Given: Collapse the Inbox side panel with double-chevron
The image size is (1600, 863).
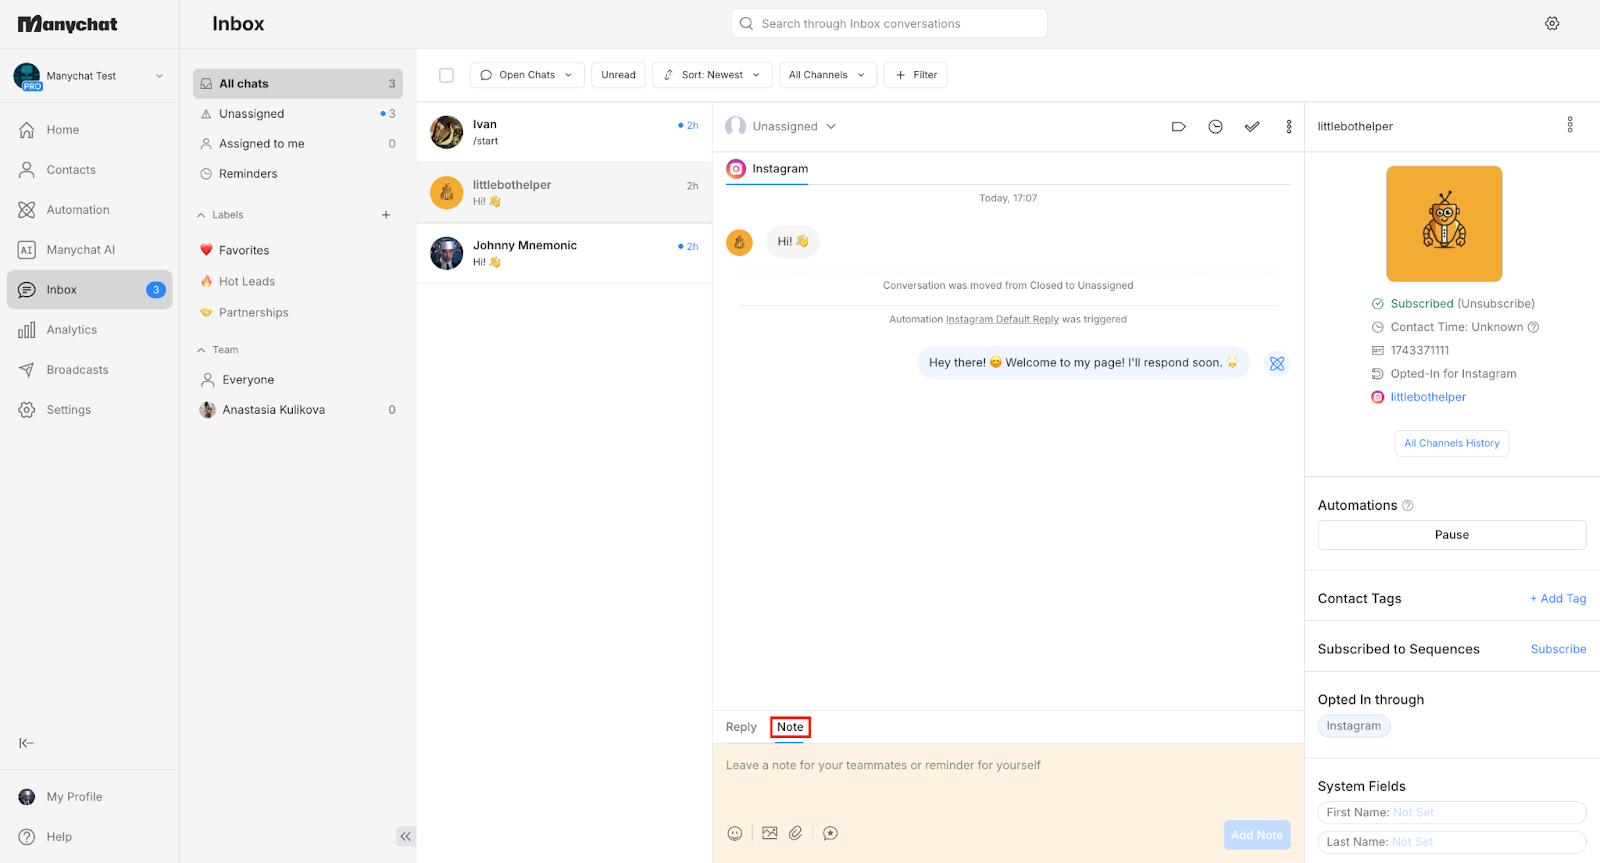Looking at the screenshot, I should coord(405,836).
